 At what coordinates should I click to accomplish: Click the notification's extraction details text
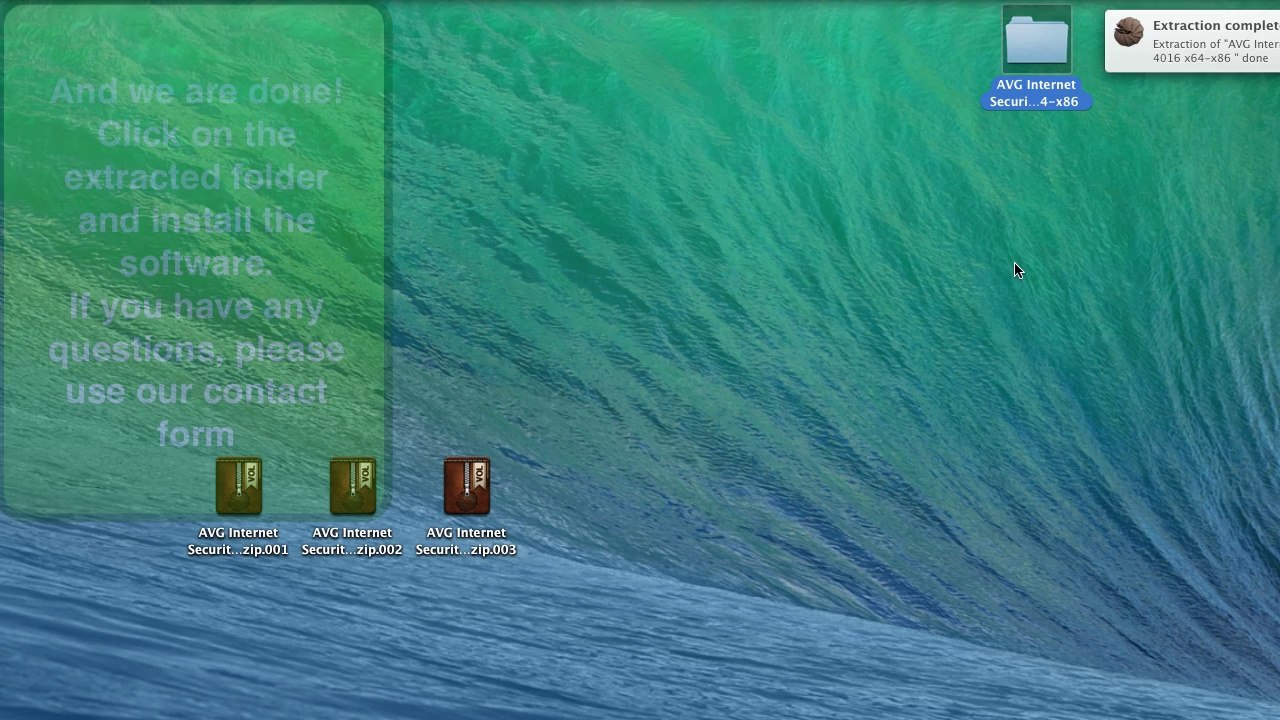1215,51
